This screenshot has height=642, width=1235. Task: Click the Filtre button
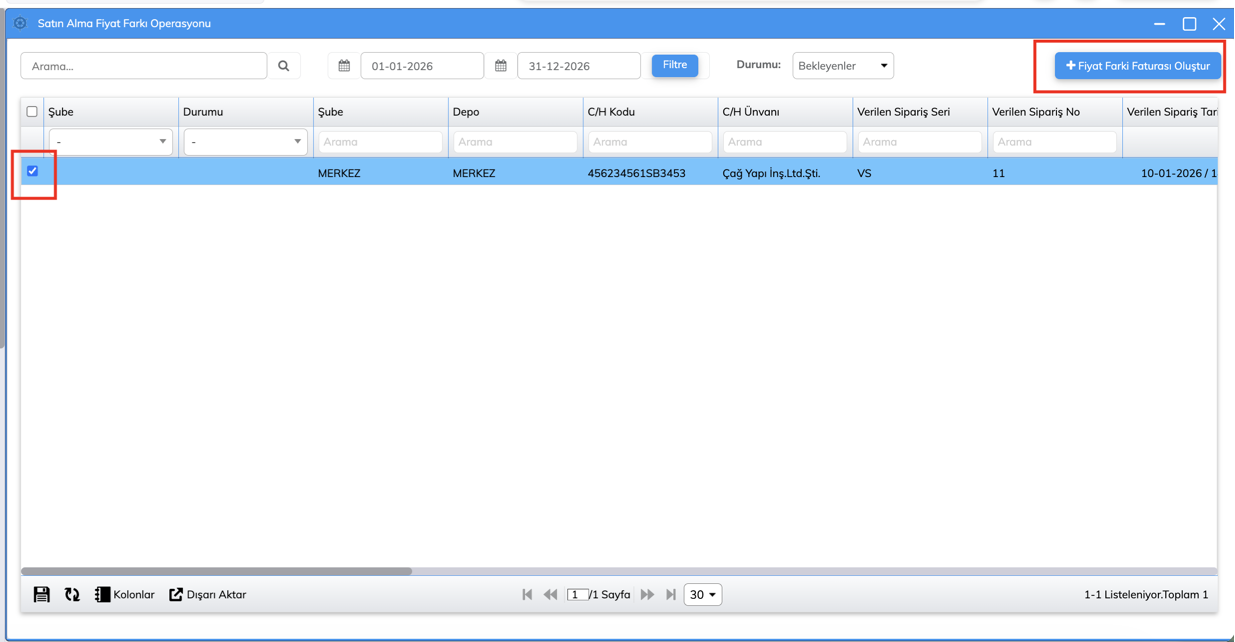point(675,65)
